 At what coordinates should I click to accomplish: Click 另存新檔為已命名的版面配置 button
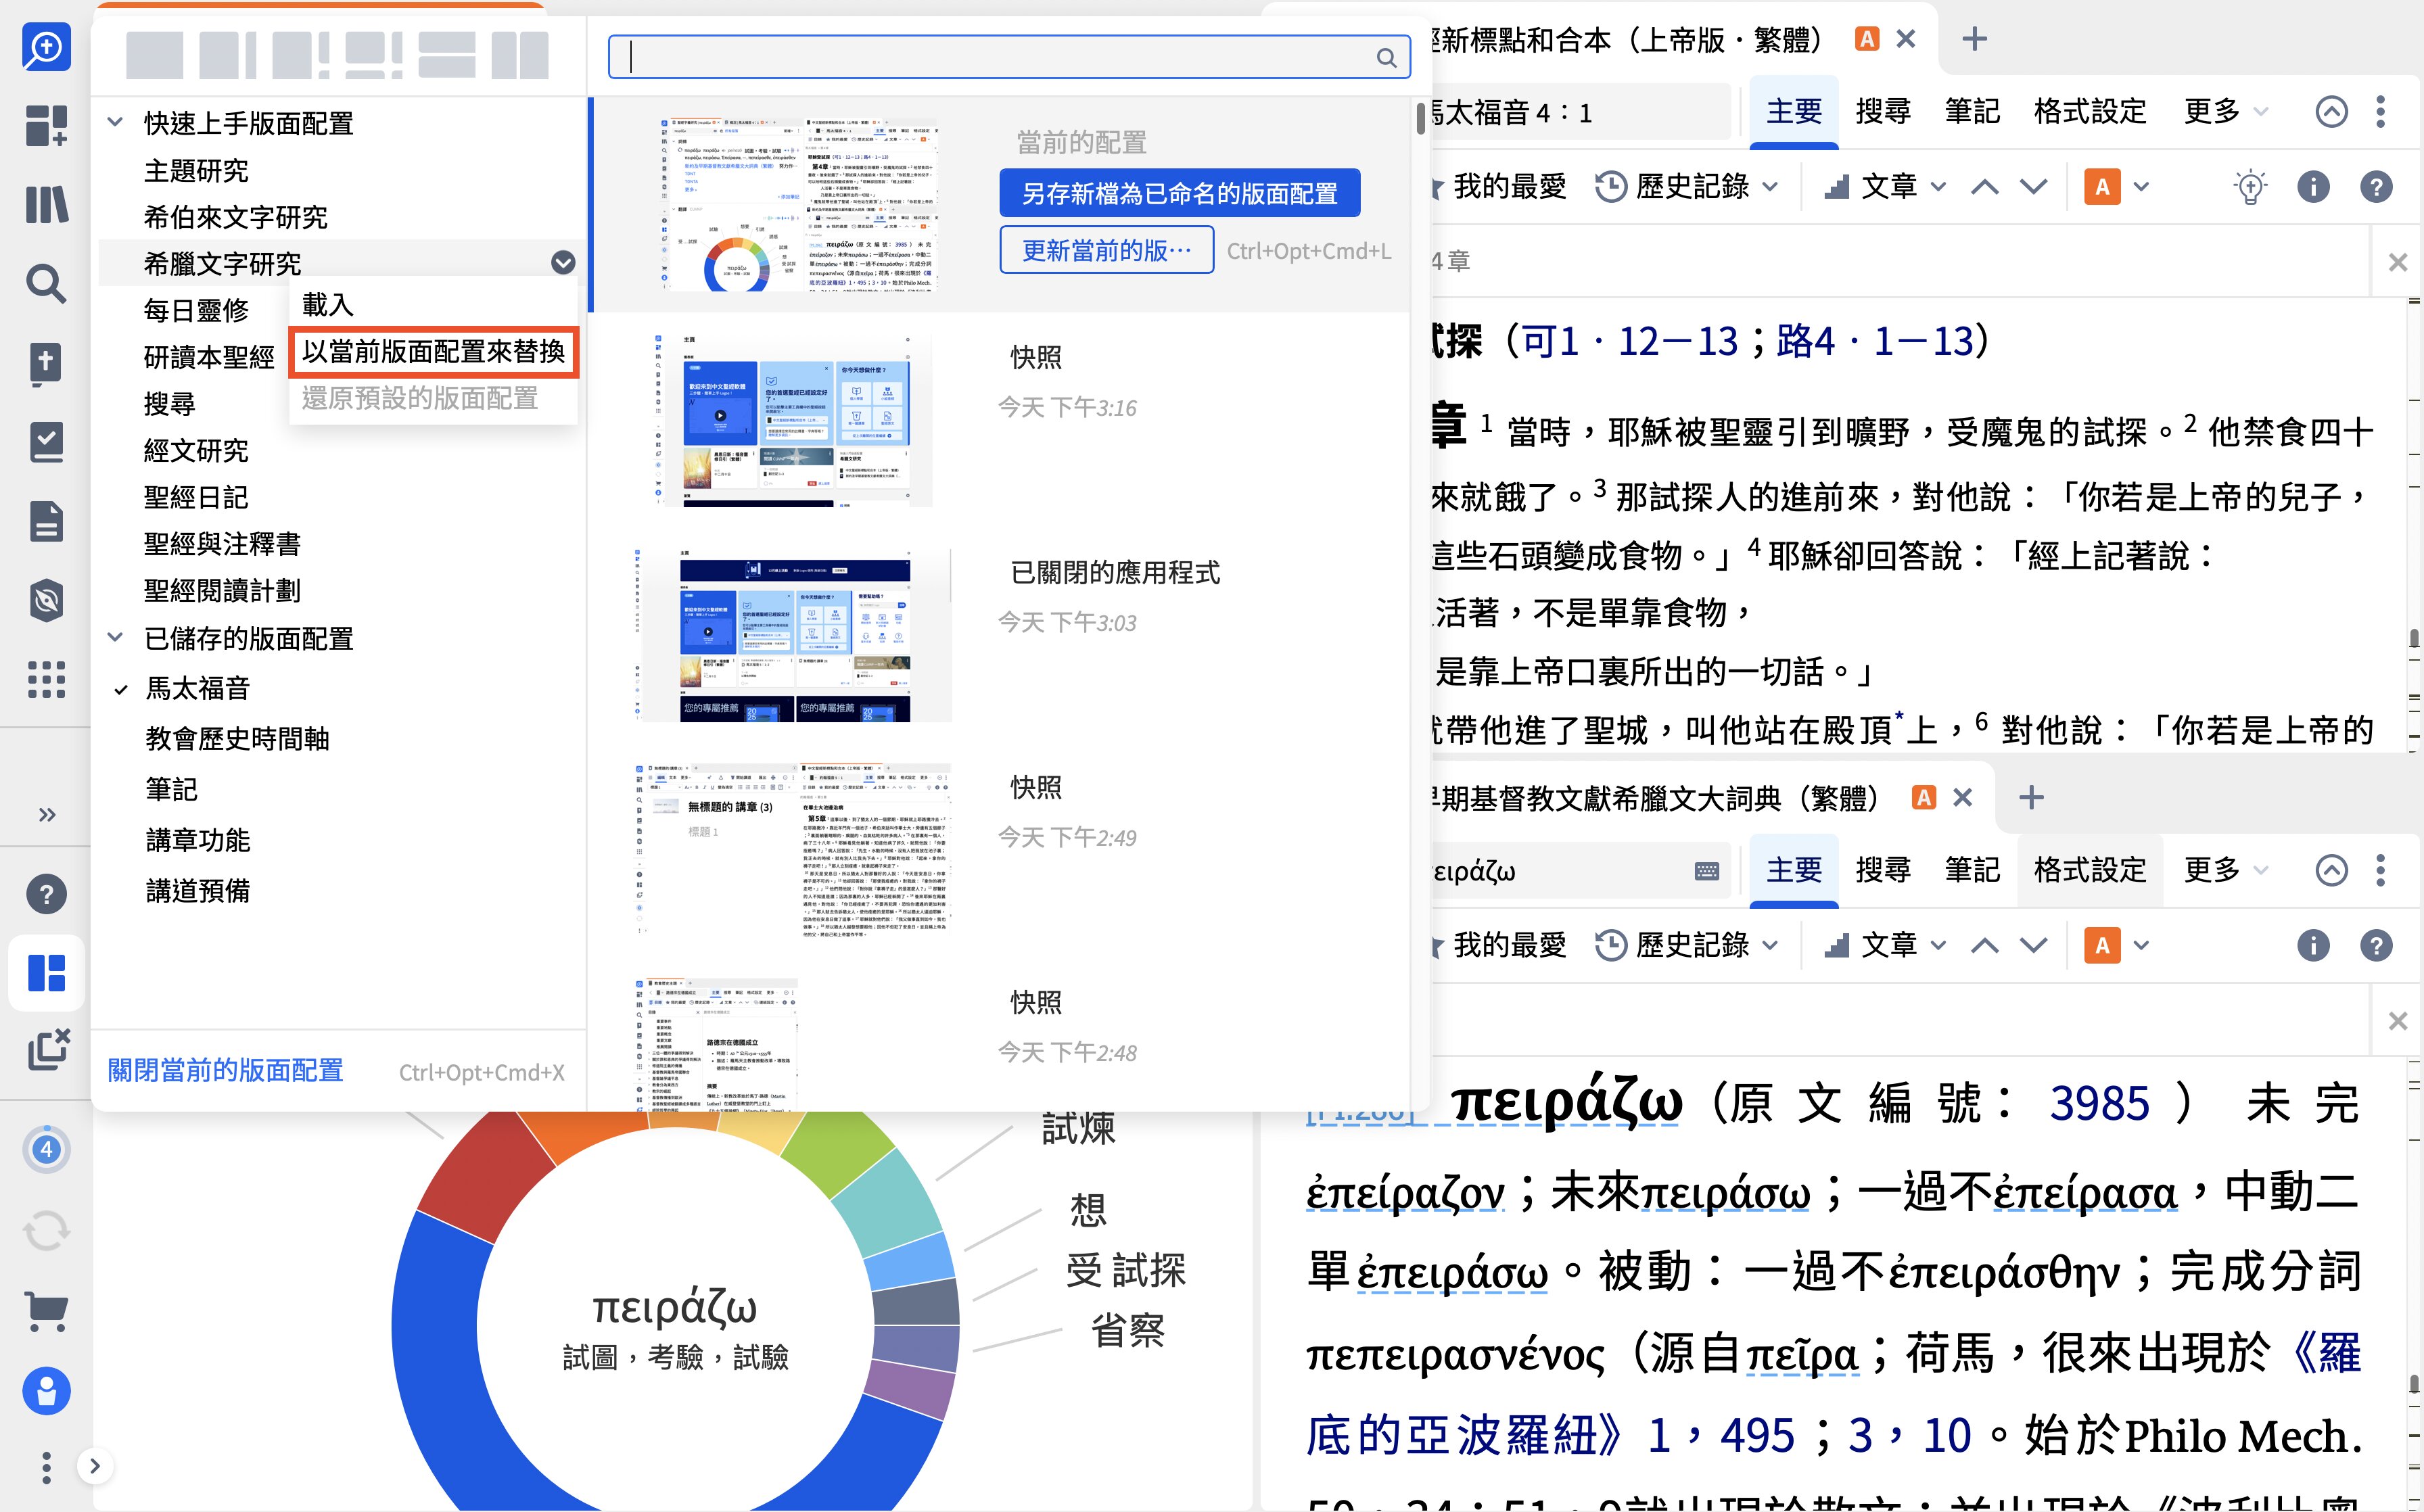pos(1179,193)
